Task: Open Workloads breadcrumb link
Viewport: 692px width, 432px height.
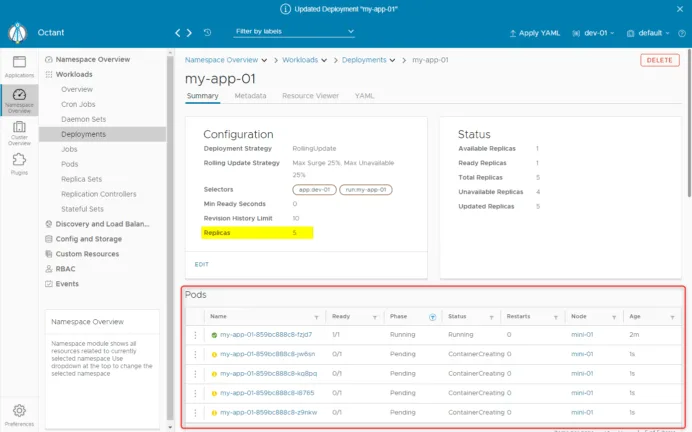Action: pos(300,60)
